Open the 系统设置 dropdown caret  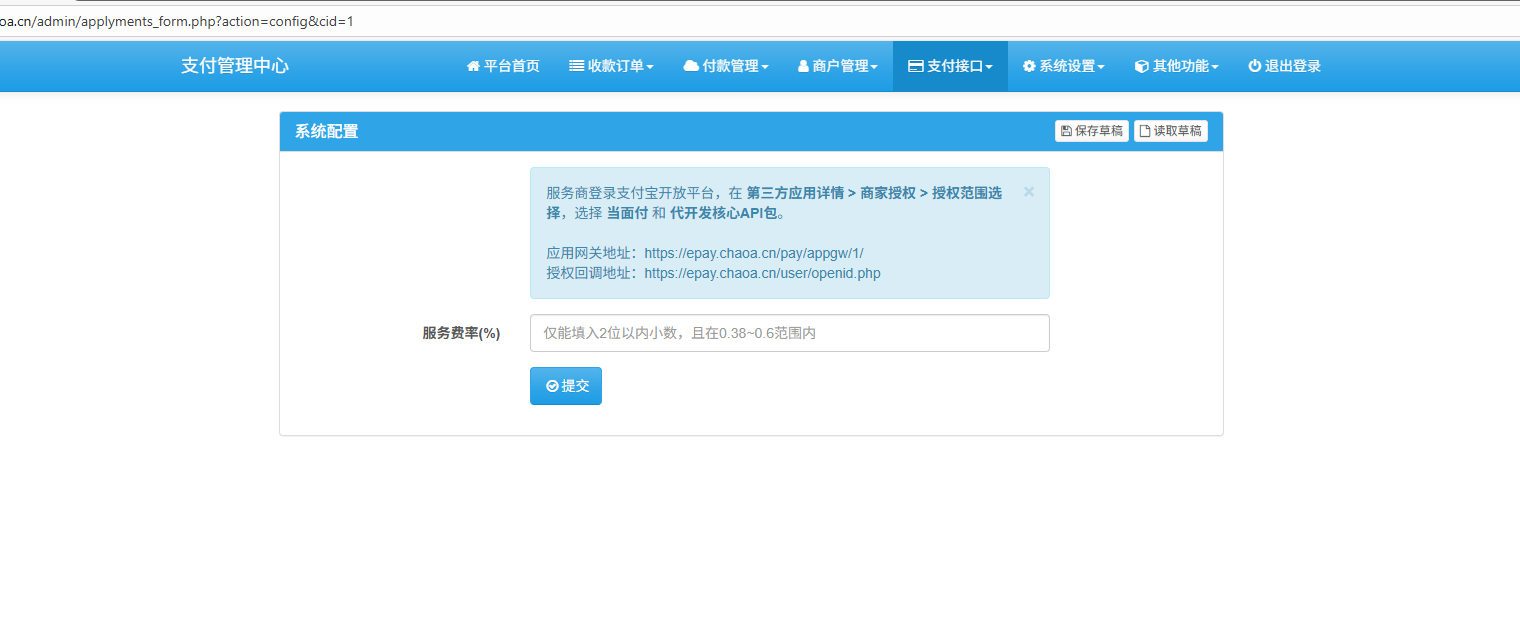coord(1101,67)
